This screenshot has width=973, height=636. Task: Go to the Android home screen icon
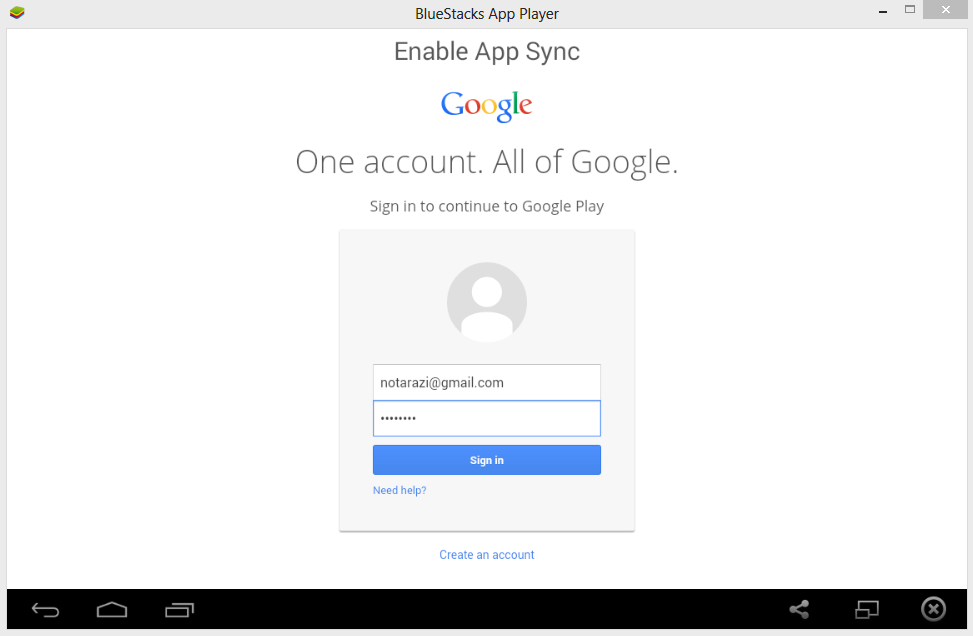click(112, 610)
